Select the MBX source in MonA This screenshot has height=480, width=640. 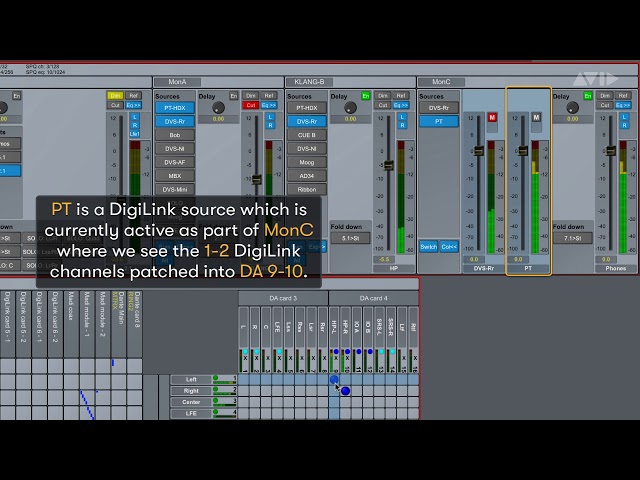click(x=175, y=176)
